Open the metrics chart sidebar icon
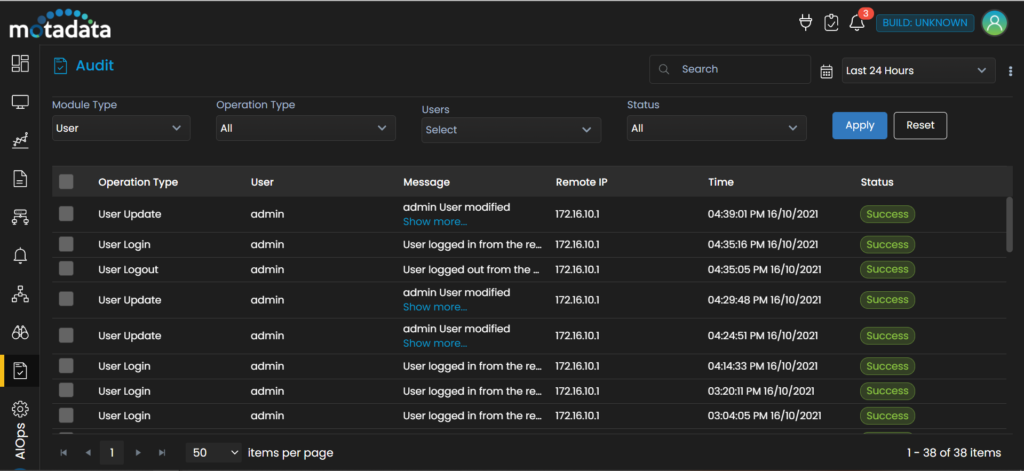 pos(20,141)
